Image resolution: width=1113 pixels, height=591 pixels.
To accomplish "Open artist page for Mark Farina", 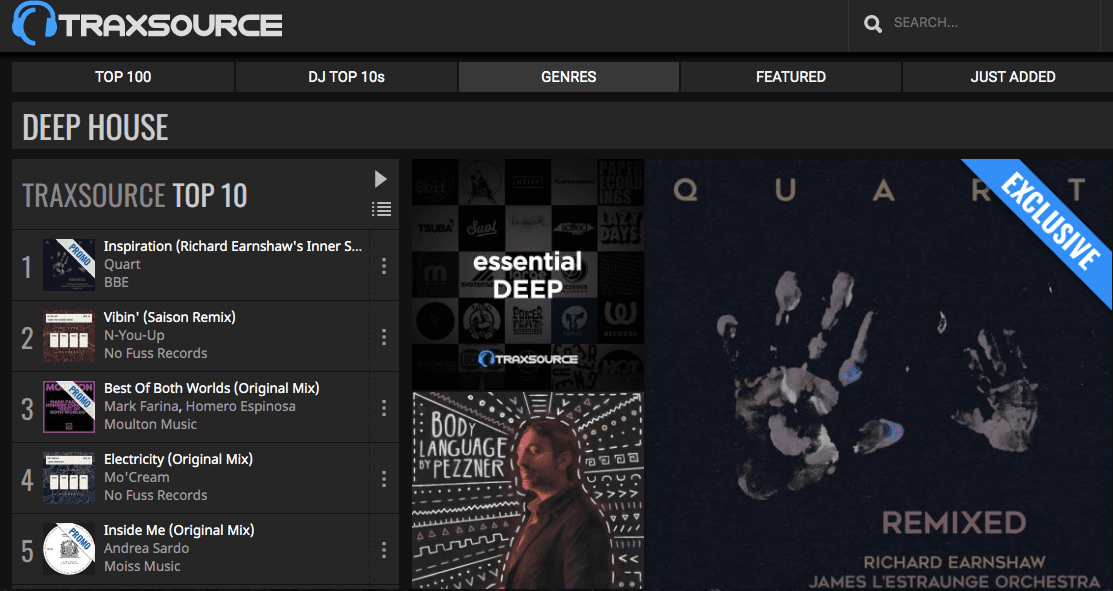I will coord(142,407).
